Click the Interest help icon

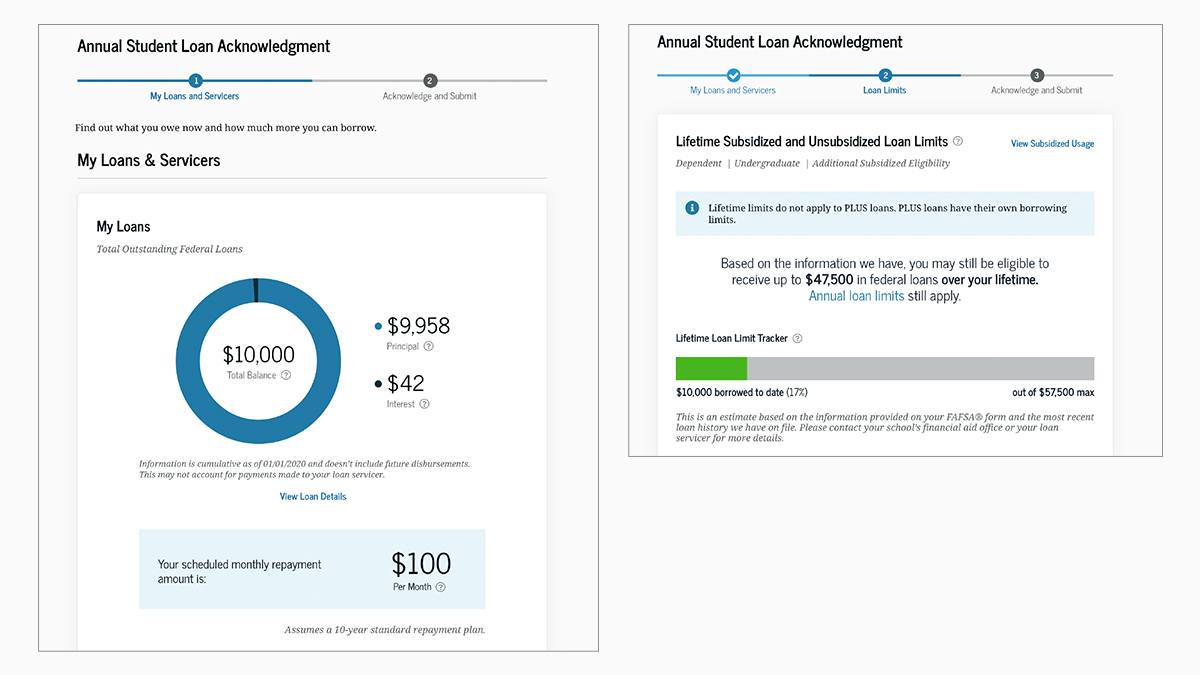click(x=424, y=403)
